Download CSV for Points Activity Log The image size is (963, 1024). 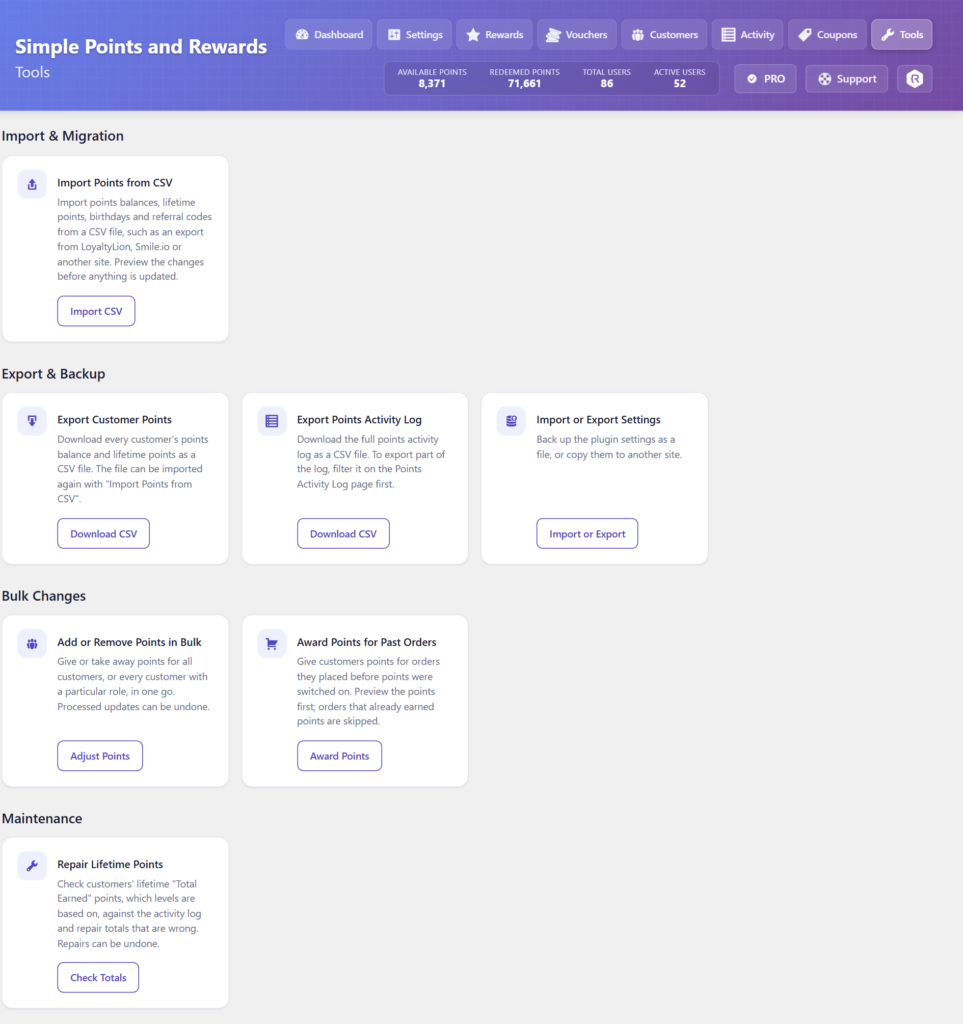click(343, 534)
